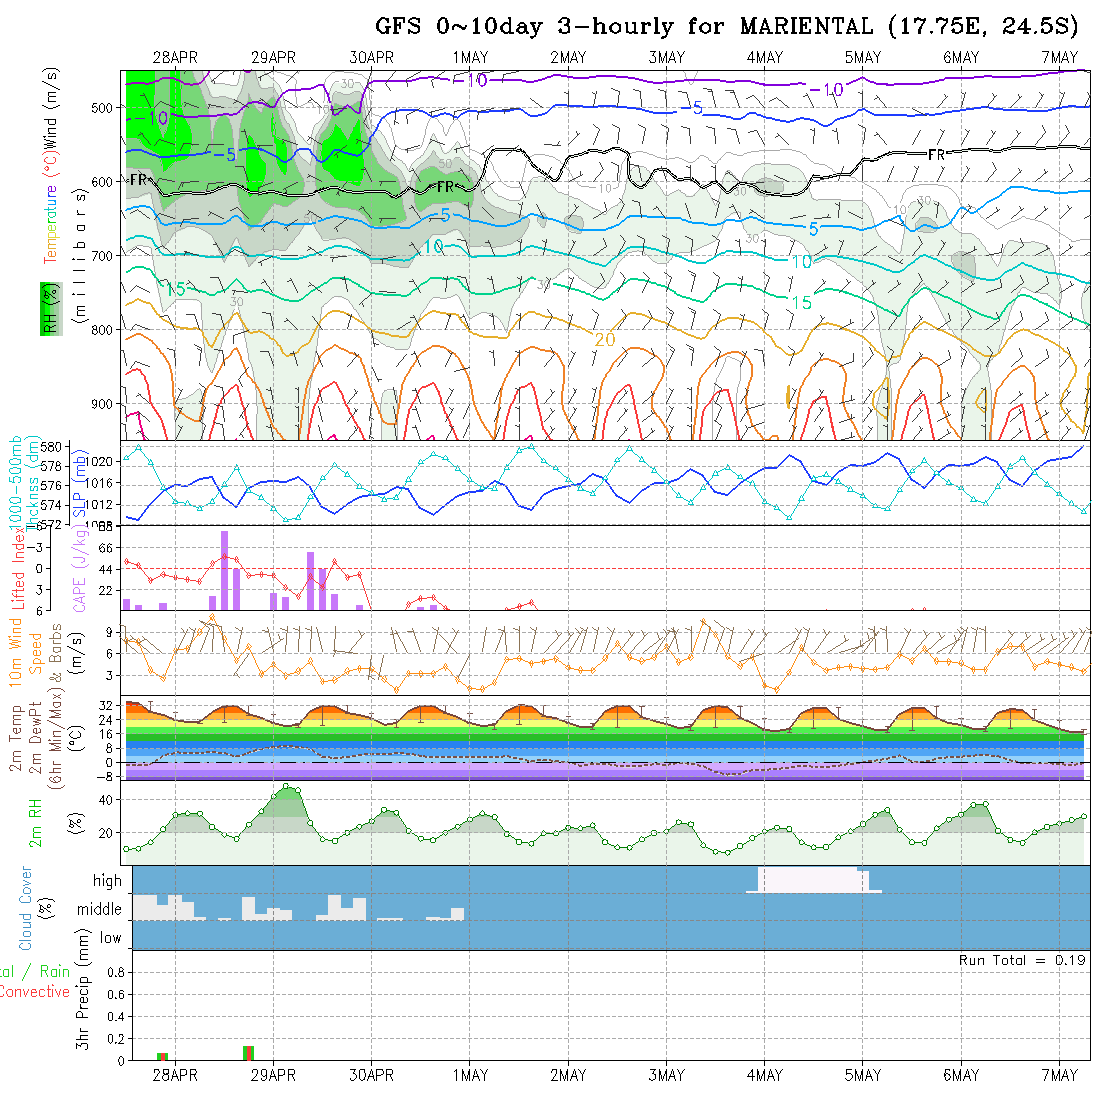Screen dimensions: 1100x1100
Task: Click the Run Total = 0.19 text
Action: 1022,960
